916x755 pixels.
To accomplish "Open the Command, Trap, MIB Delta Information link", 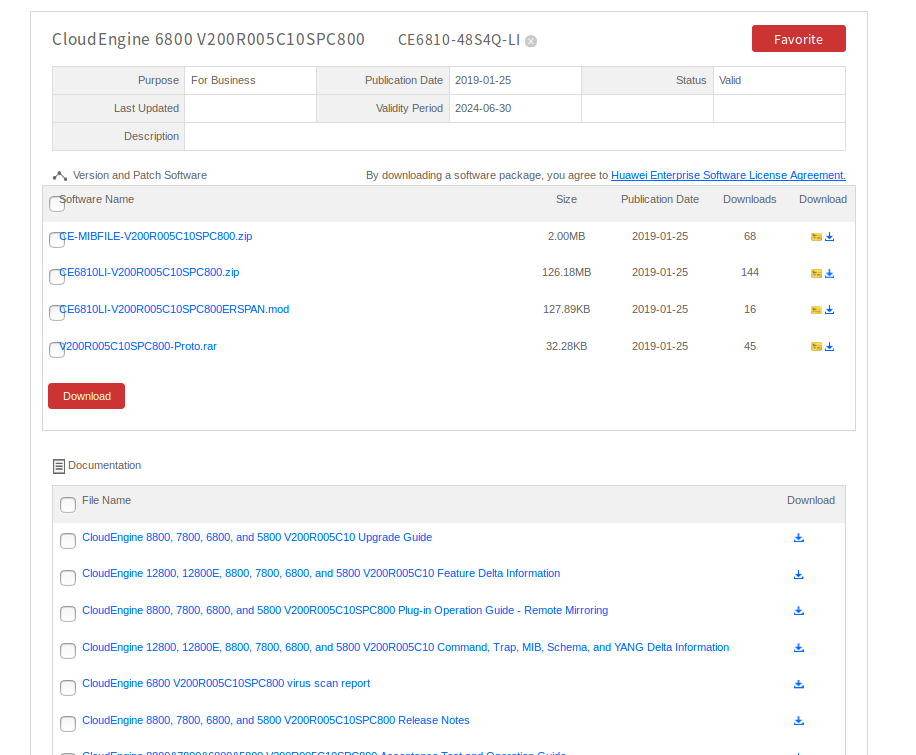I will (405, 647).
